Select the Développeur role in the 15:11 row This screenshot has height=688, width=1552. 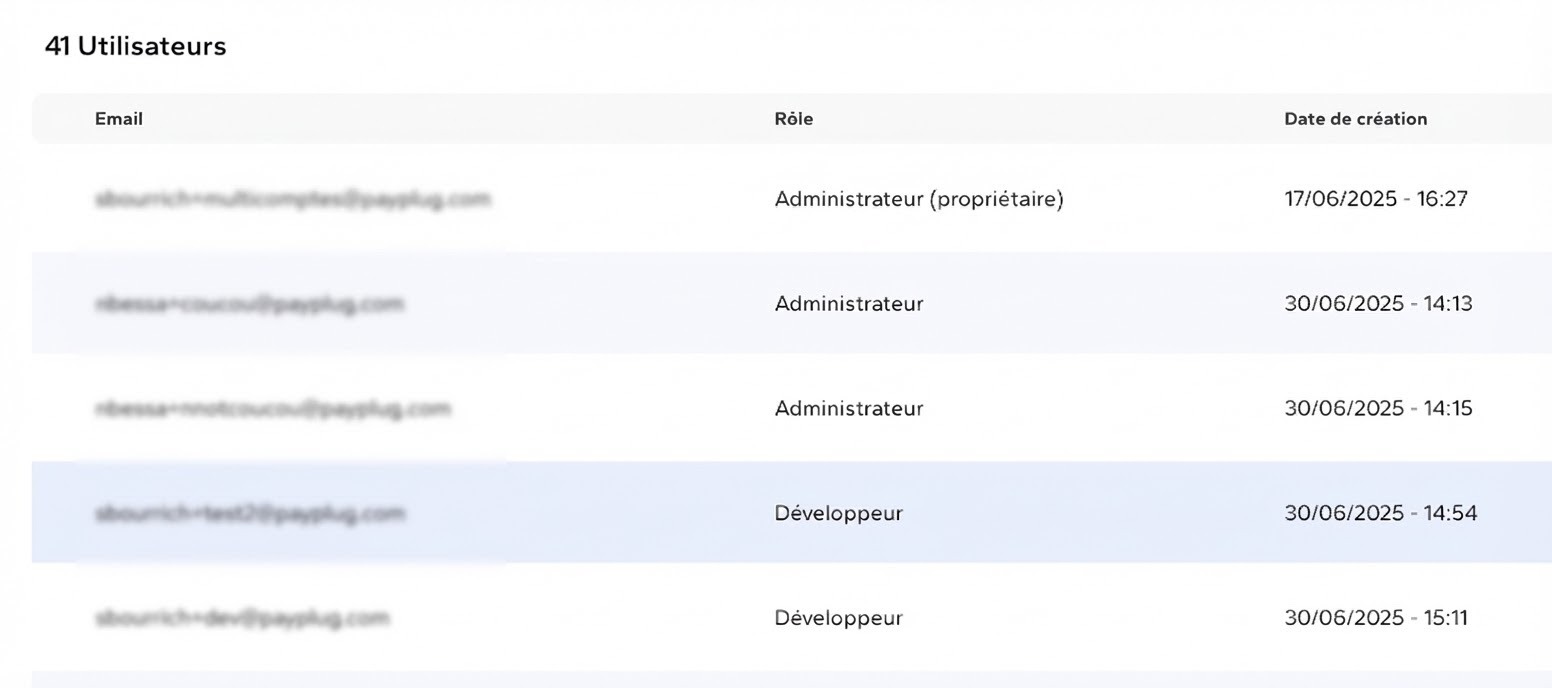coord(838,619)
